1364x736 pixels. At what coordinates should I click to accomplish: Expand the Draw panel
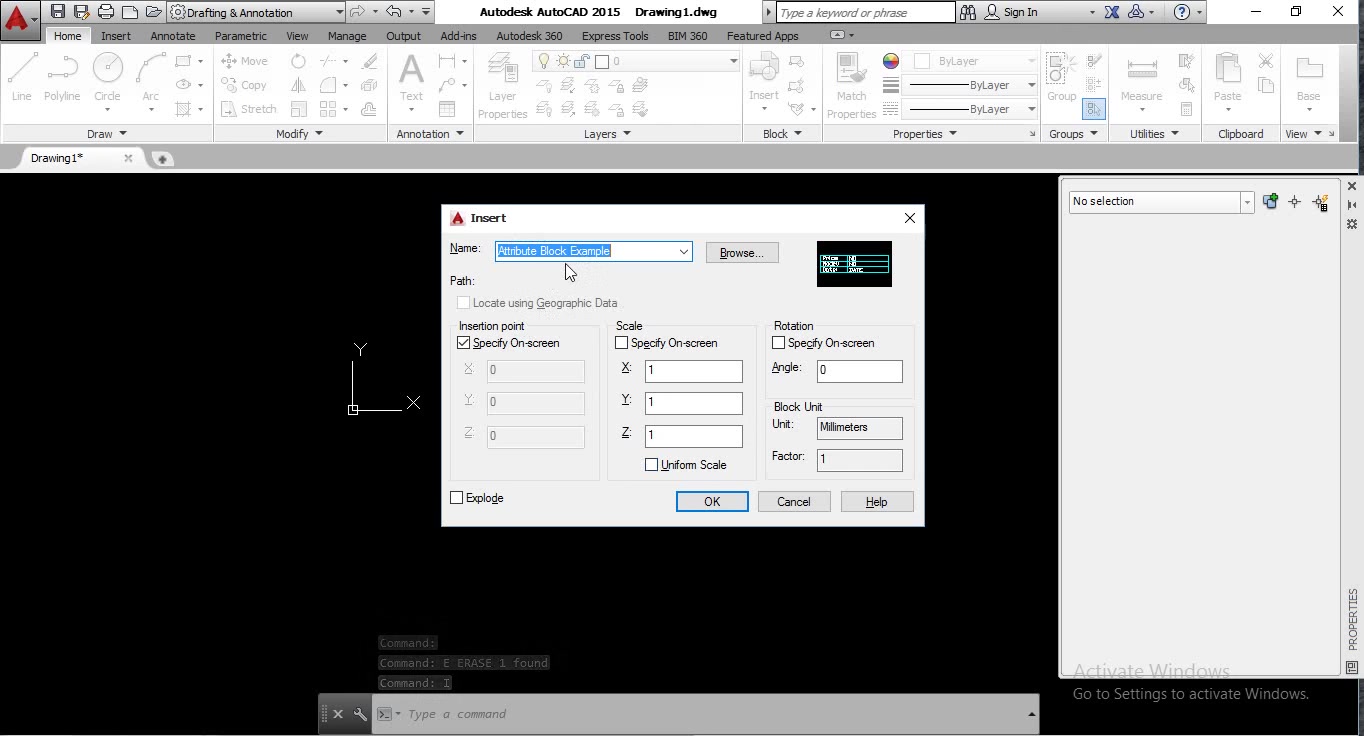(x=106, y=134)
